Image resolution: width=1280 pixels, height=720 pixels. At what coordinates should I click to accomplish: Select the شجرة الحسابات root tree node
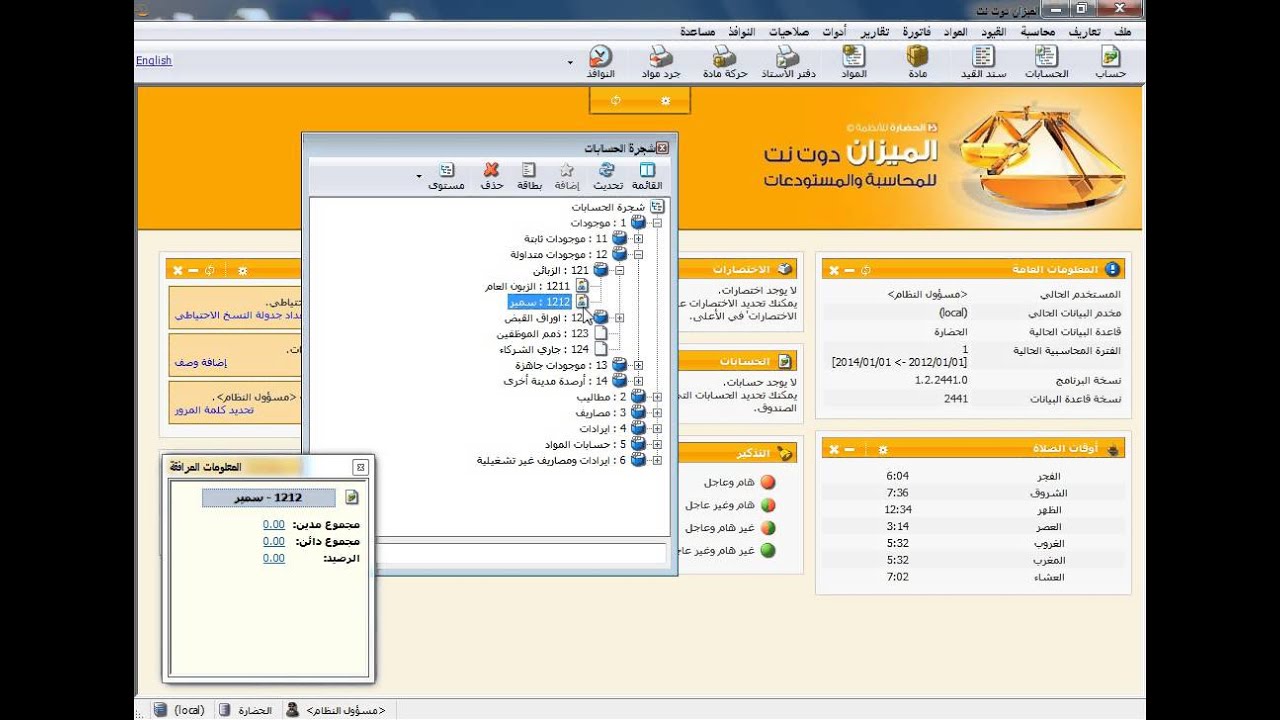coord(608,207)
